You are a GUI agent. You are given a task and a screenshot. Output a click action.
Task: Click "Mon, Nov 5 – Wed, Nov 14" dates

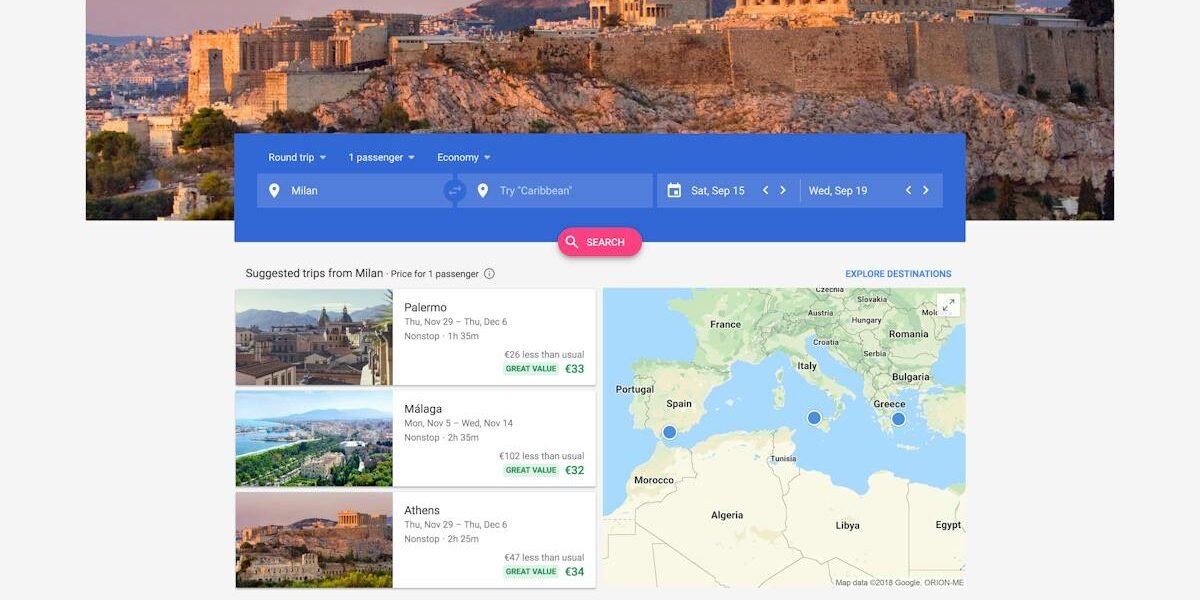pos(458,423)
